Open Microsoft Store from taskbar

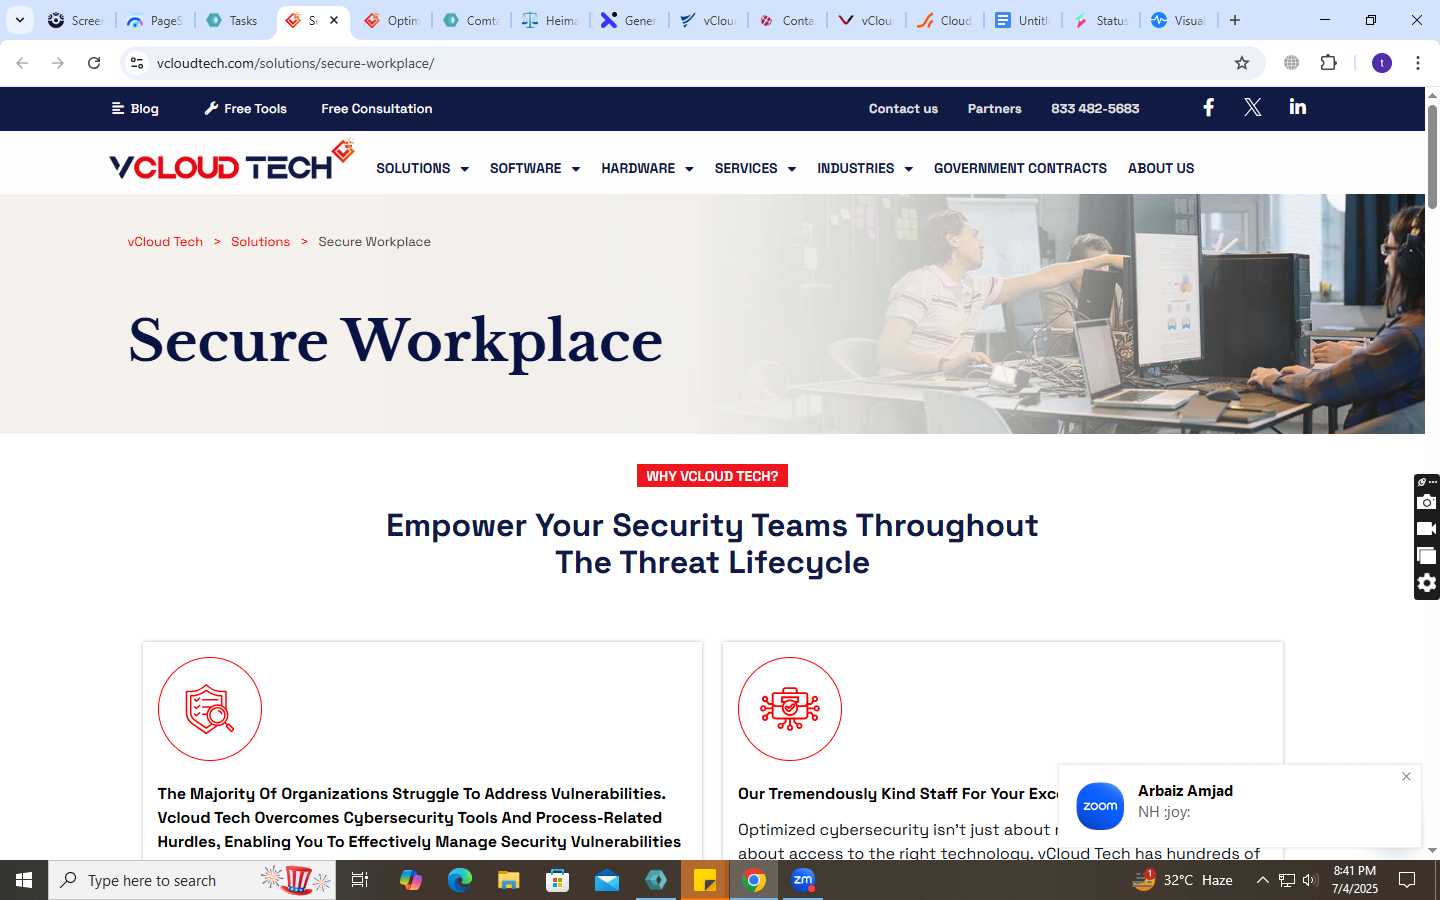558,880
